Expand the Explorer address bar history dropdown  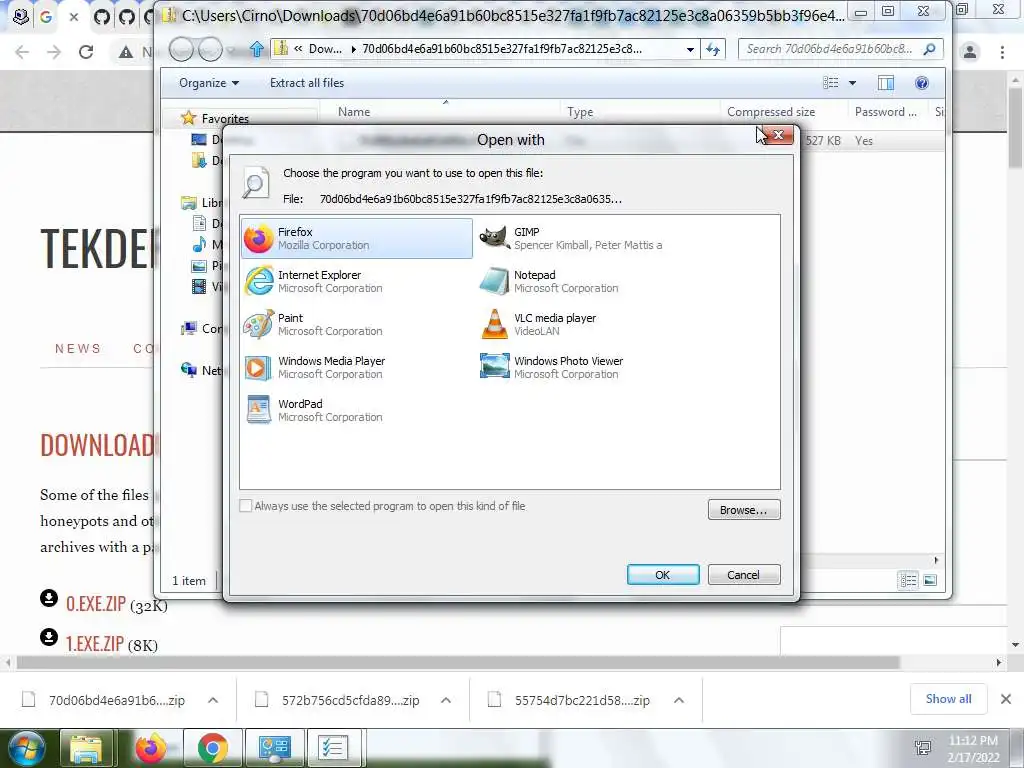tap(690, 49)
